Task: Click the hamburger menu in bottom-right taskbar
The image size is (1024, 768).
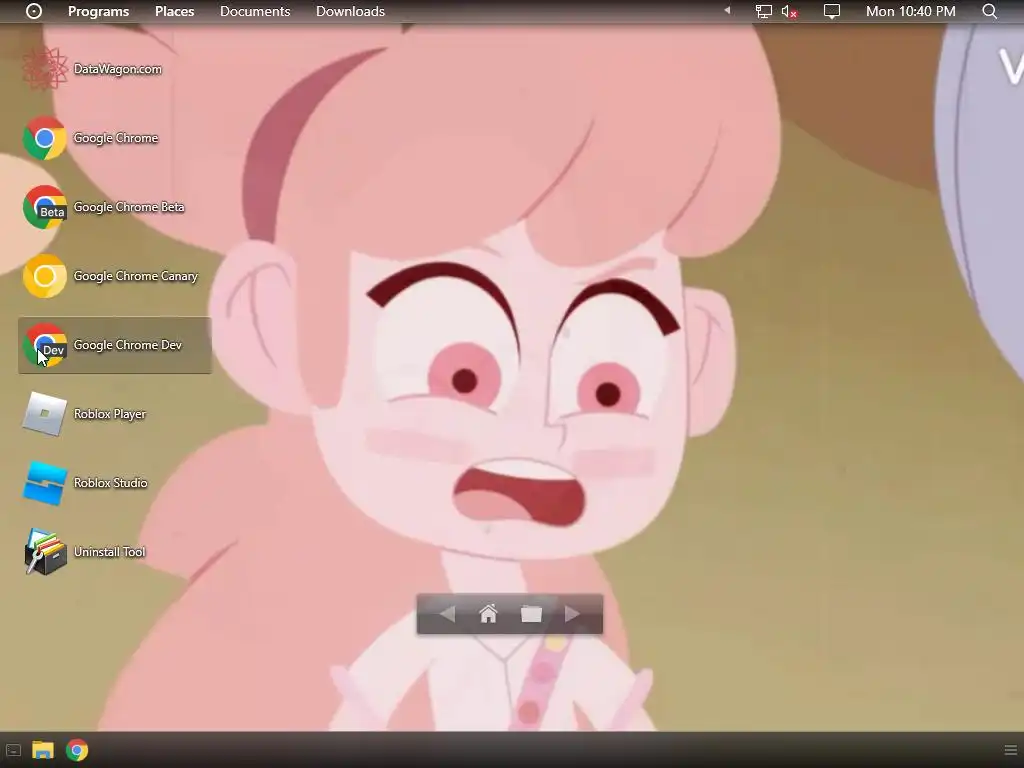Action: pyautogui.click(x=1010, y=750)
